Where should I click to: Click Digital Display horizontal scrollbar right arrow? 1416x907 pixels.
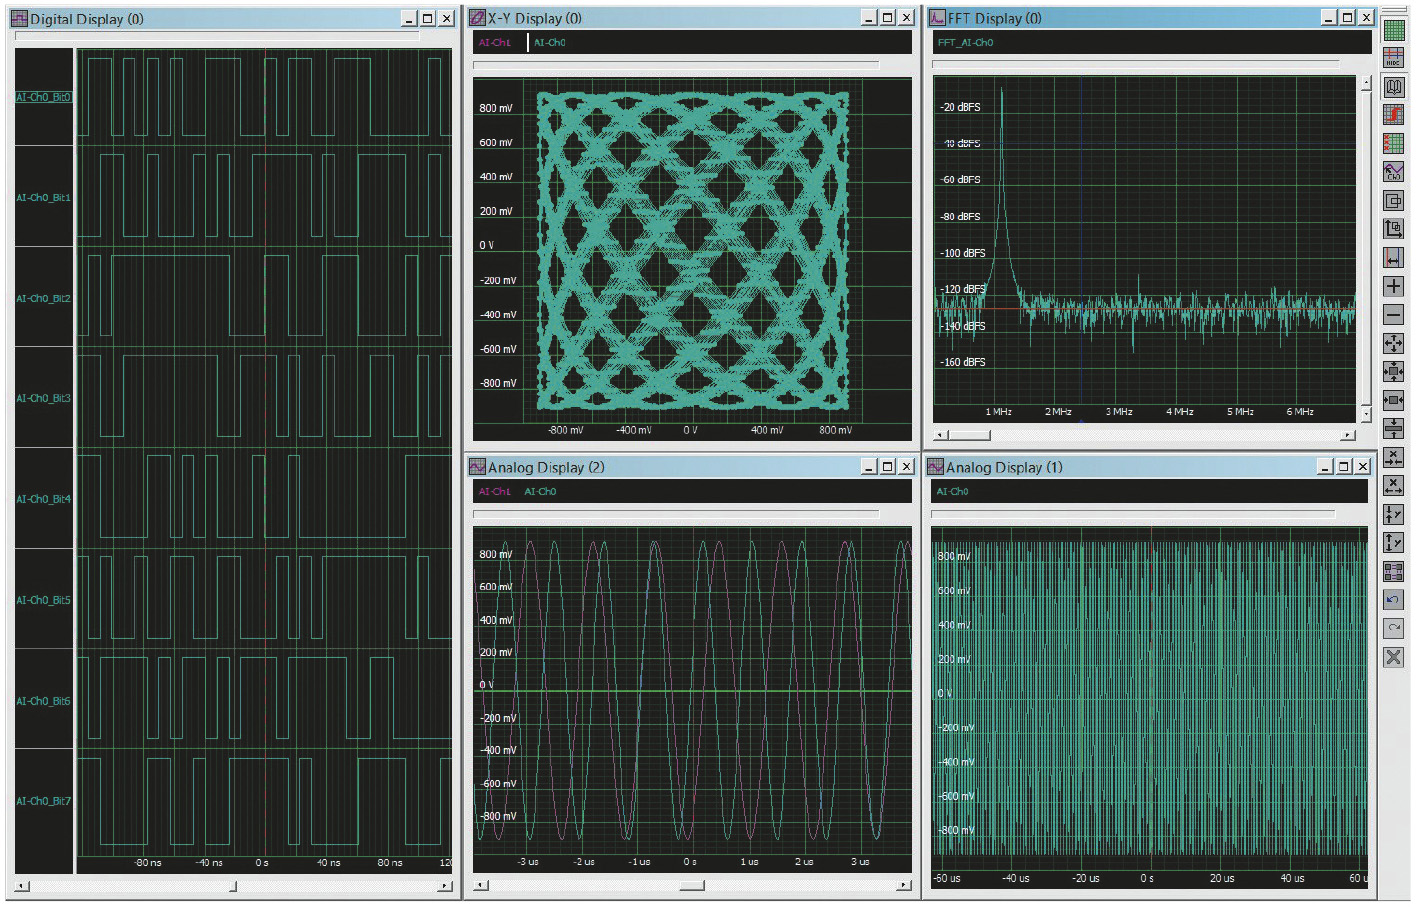pos(445,886)
